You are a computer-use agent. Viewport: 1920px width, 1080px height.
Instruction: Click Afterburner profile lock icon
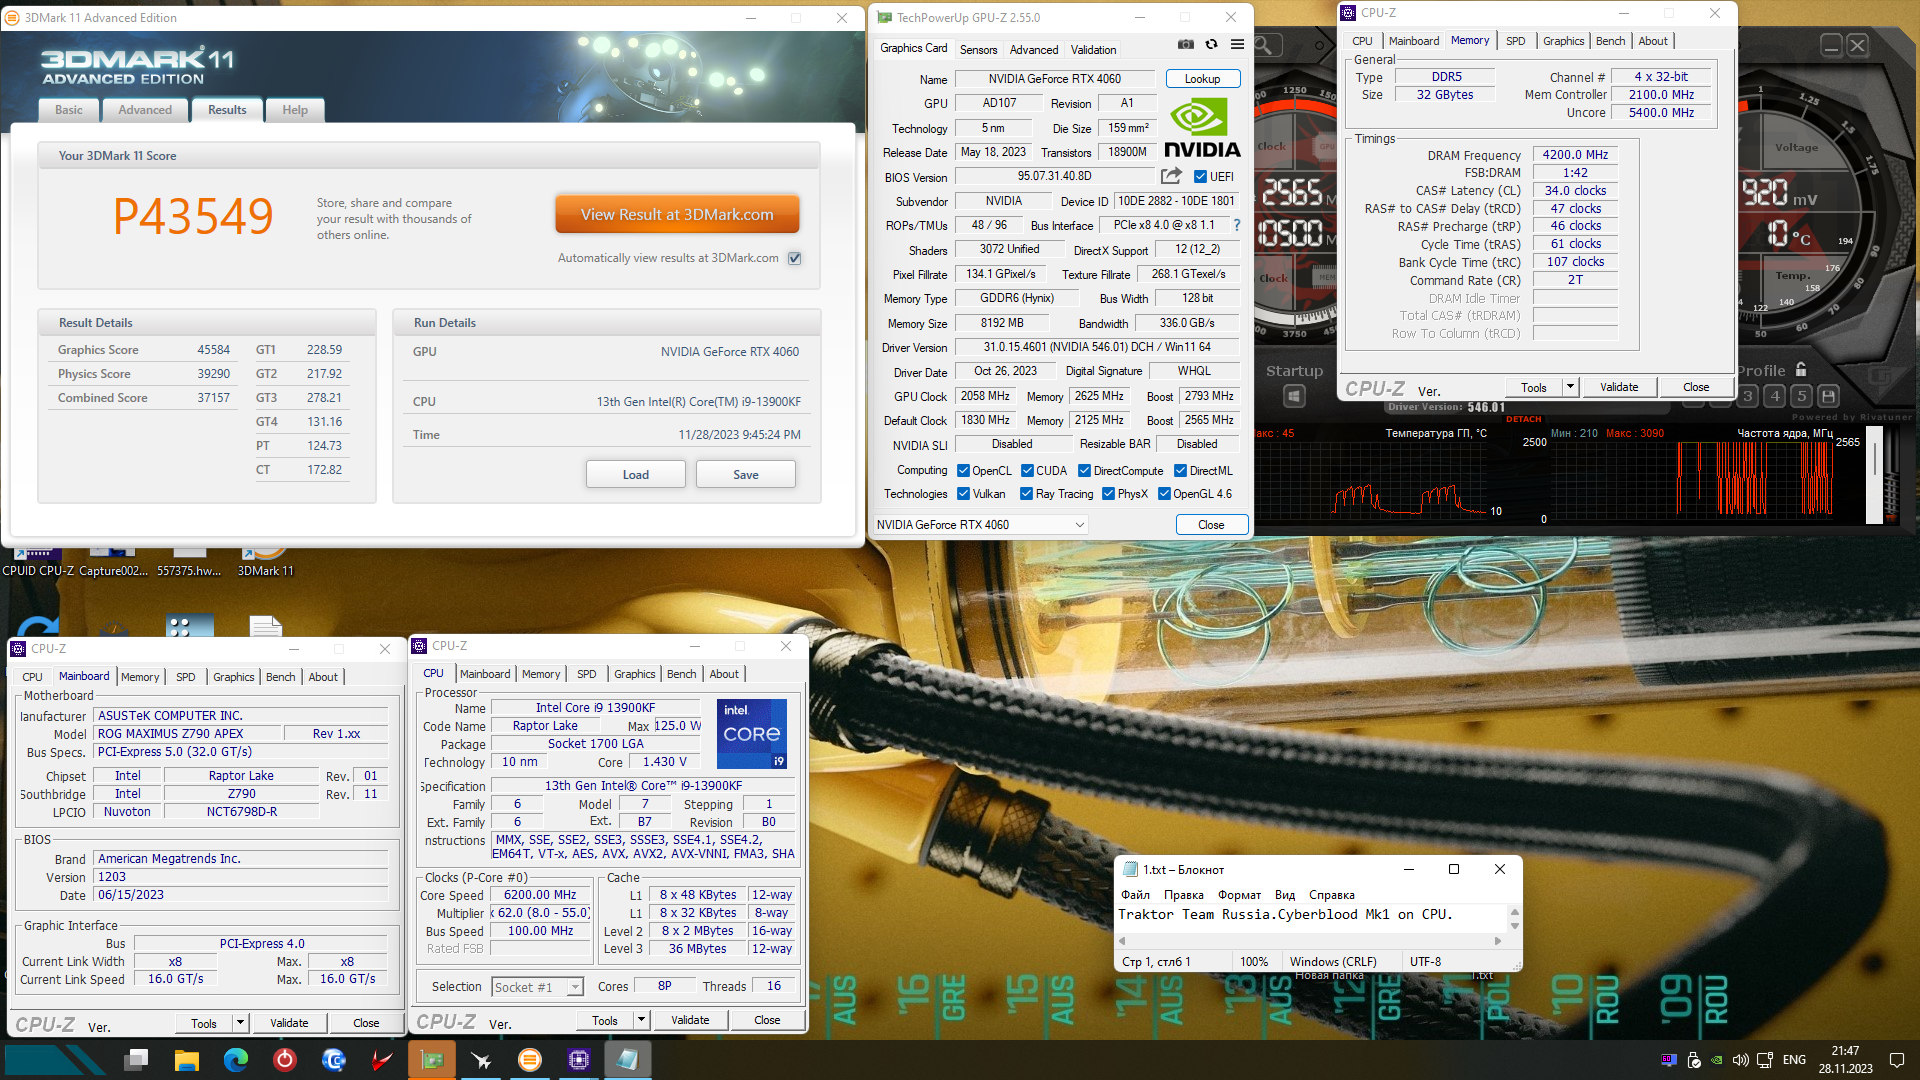coord(1801,370)
